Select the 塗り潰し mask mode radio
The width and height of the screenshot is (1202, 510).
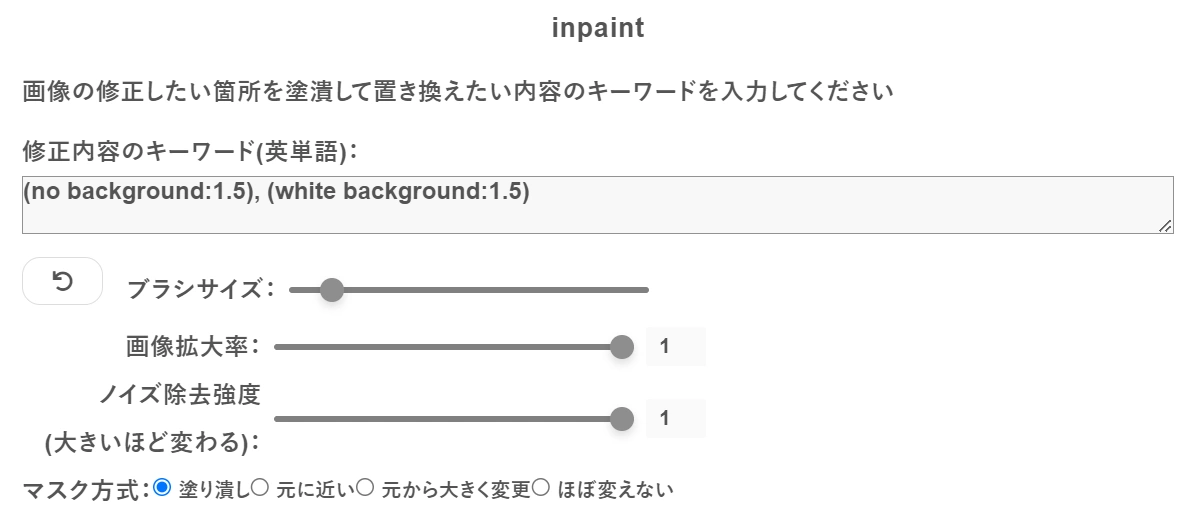pyautogui.click(x=162, y=488)
